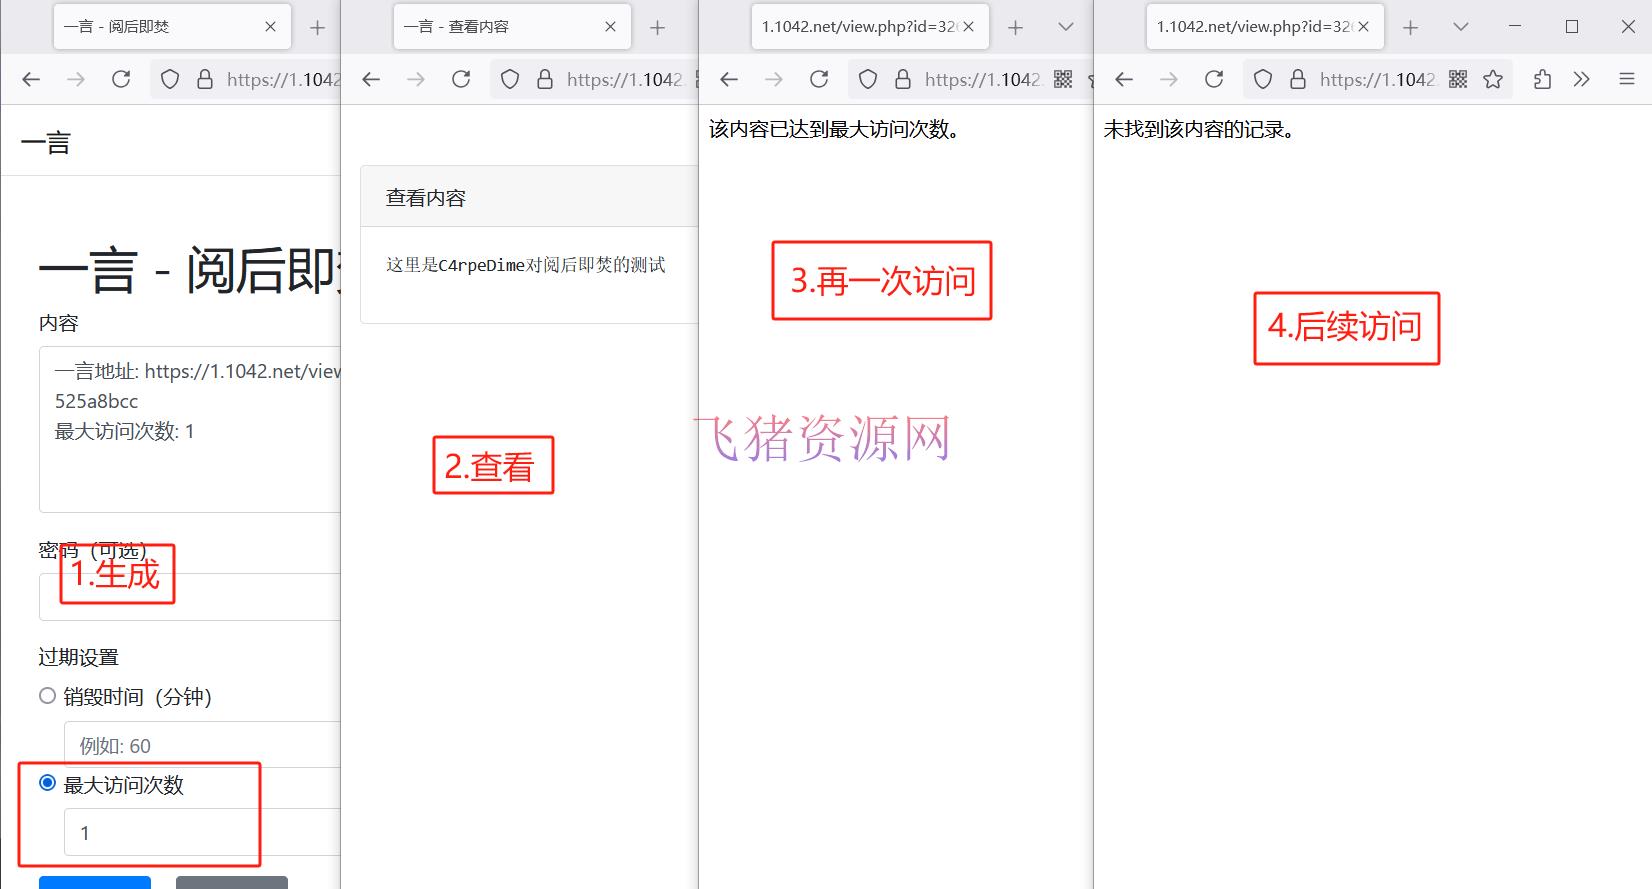The width and height of the screenshot is (1652, 889).
Task: Reload page showing 未找到该内容的记录
Action: click(1214, 79)
